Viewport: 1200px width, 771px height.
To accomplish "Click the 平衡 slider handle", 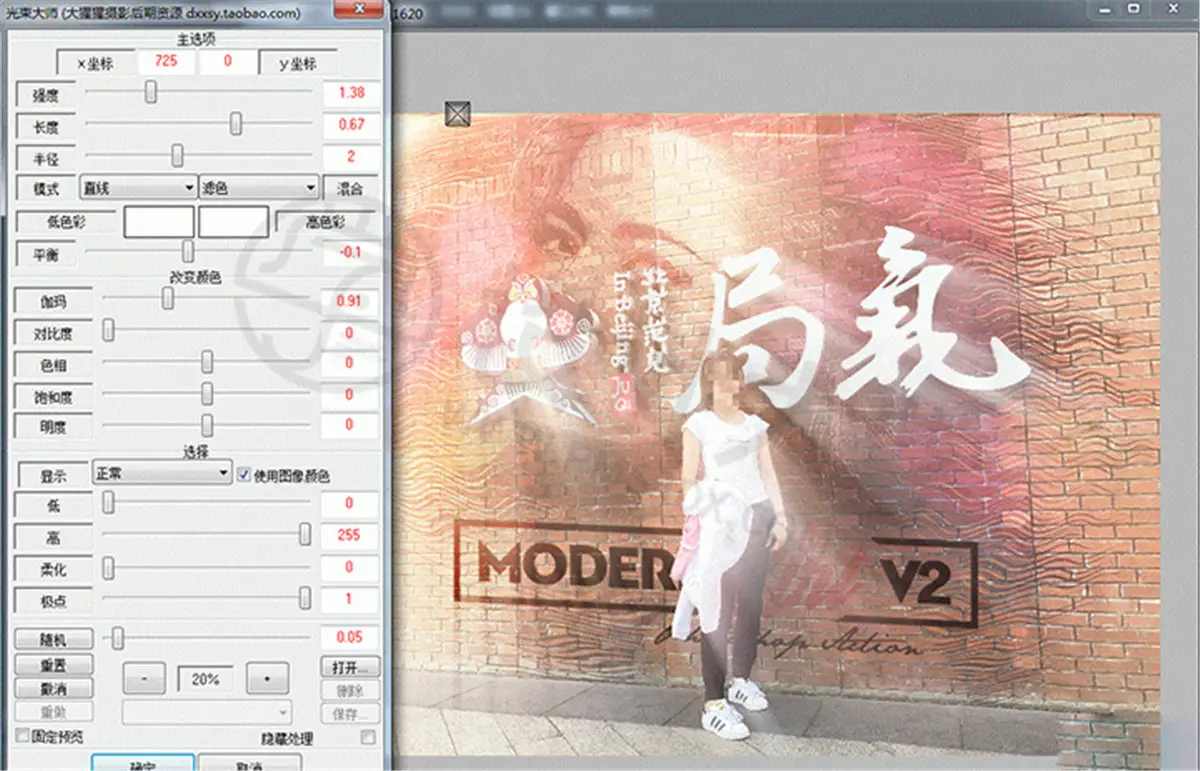I will pos(187,251).
